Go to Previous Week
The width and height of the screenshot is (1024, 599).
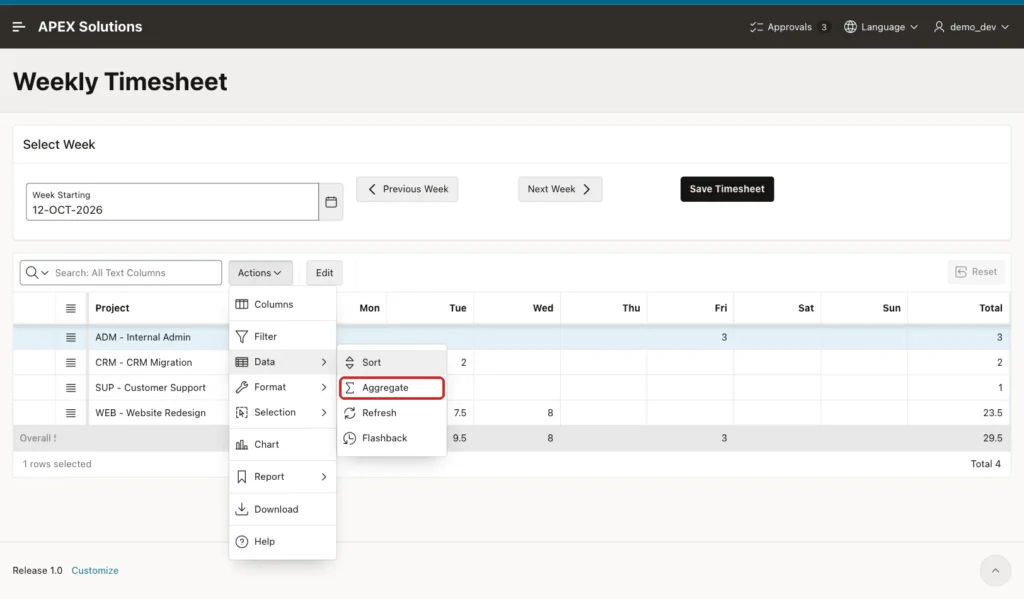click(x=407, y=189)
